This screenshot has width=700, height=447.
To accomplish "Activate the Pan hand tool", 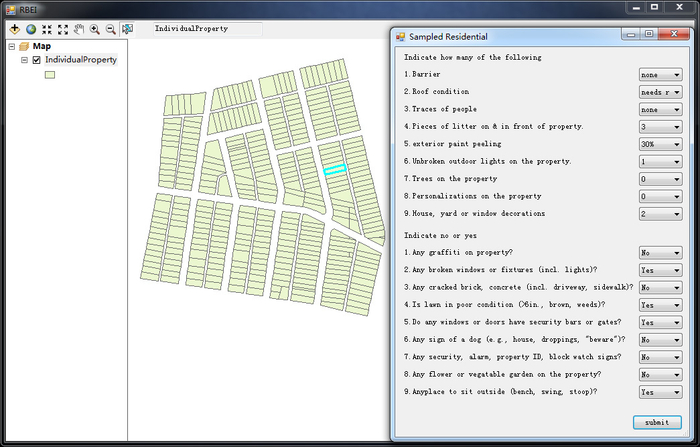I will (x=78, y=30).
